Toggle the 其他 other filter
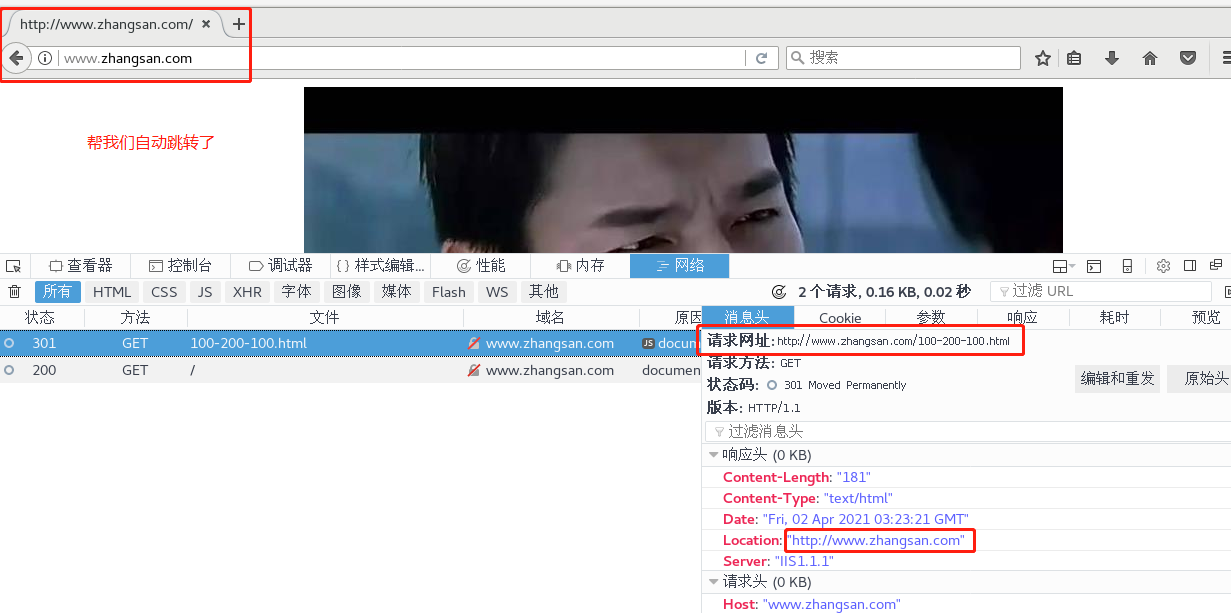This screenshot has height=613, width=1231. coord(543,292)
